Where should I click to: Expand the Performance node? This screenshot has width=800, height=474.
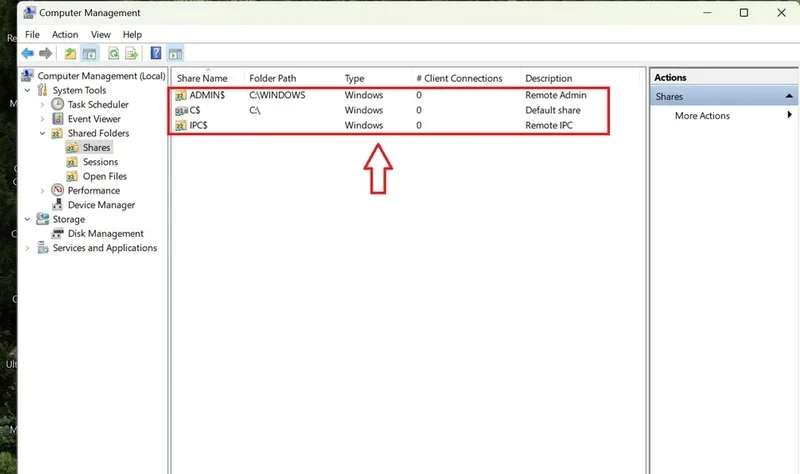[42, 190]
